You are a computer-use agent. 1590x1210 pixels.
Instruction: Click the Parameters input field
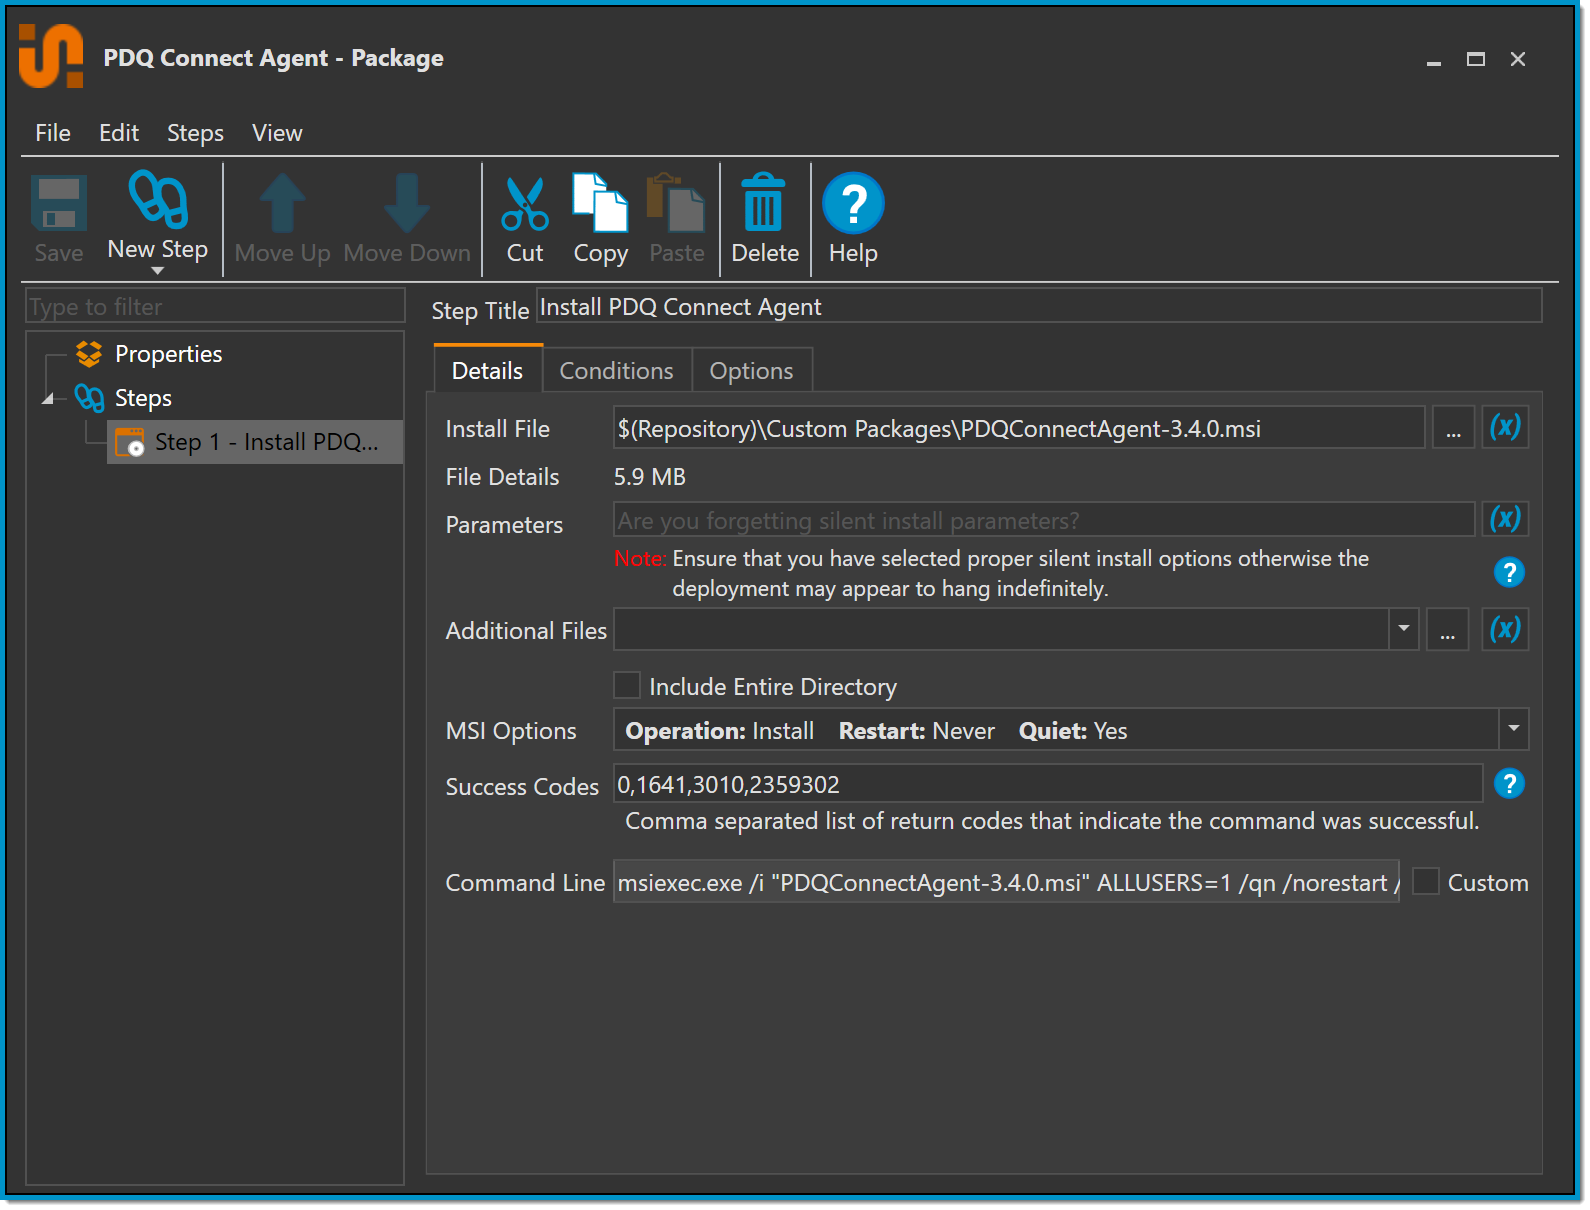1044,520
